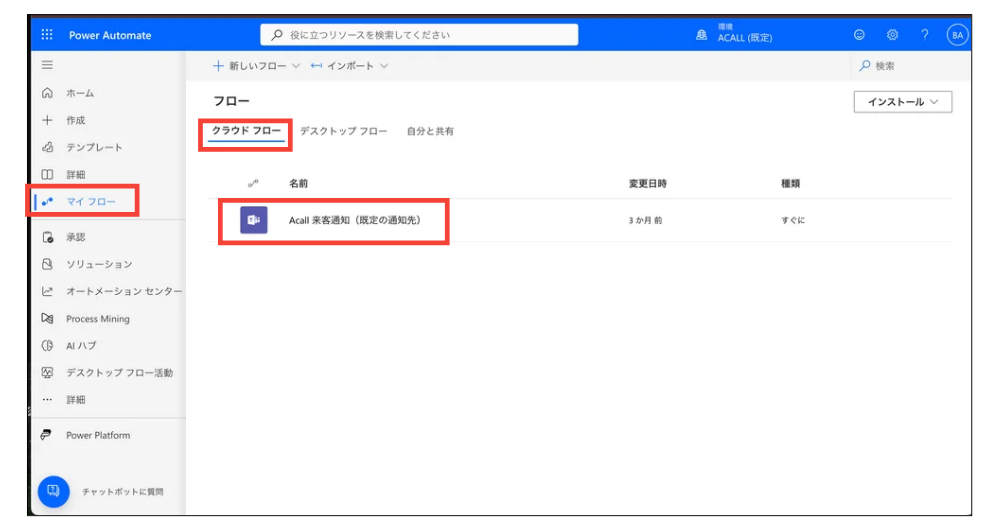Collapse the left navigation hamburger menu
998x530 pixels.
tap(47, 65)
